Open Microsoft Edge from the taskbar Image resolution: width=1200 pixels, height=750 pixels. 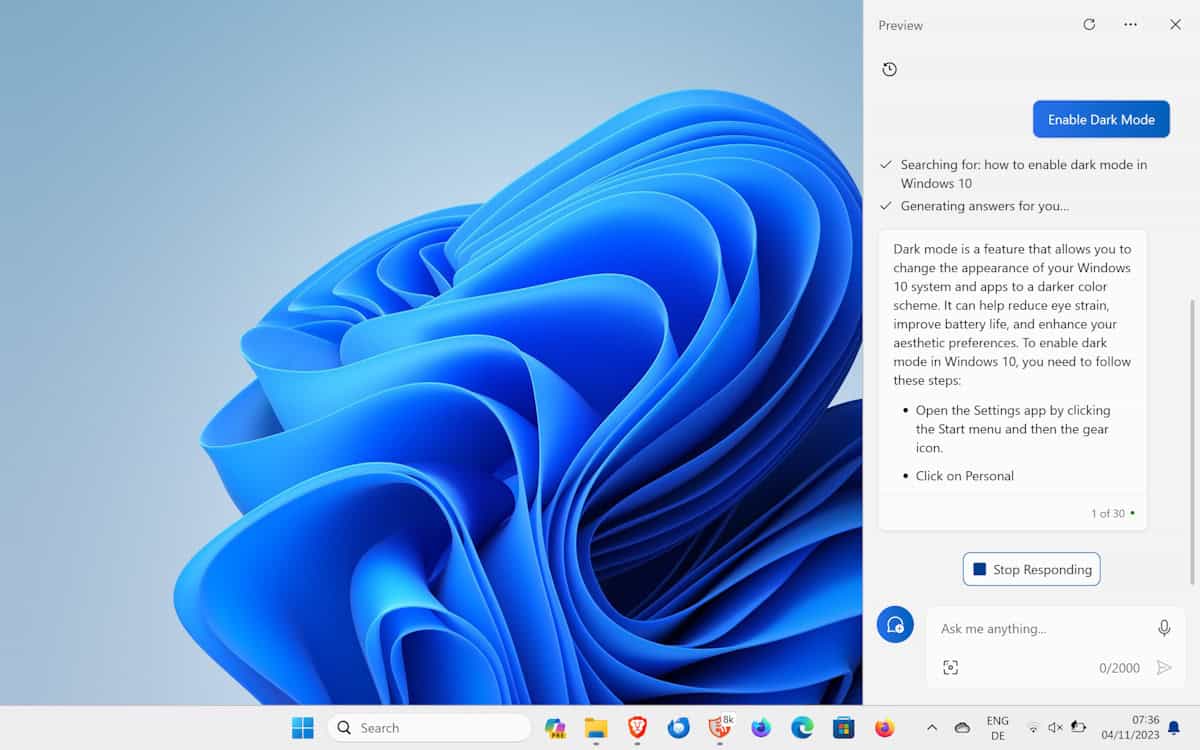[x=802, y=728]
